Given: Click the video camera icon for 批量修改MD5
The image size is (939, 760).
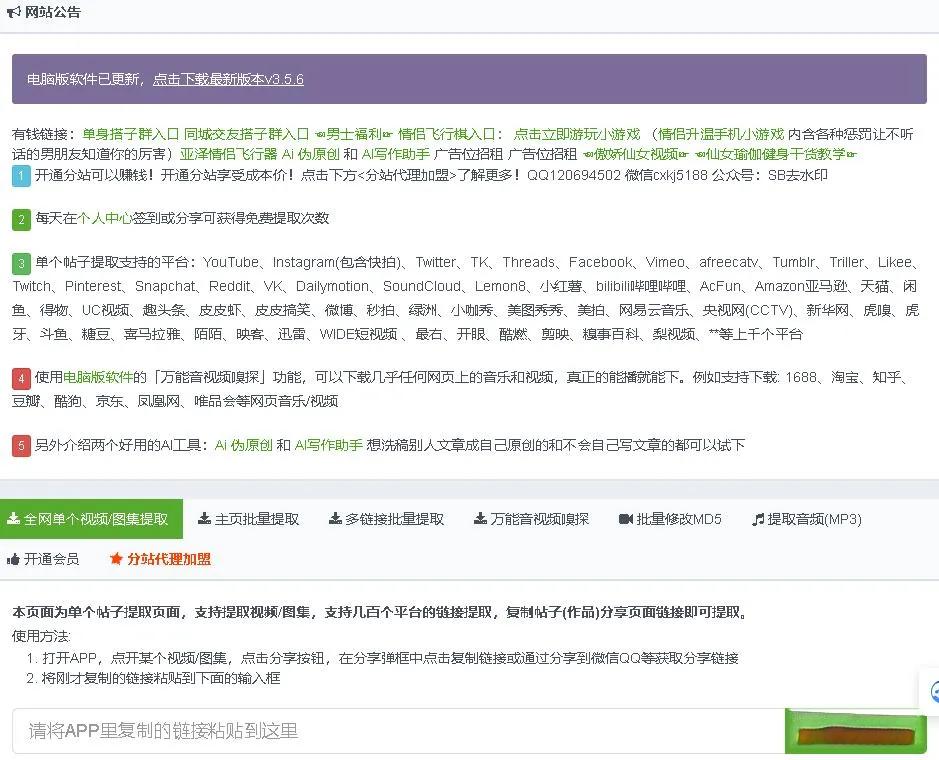Looking at the screenshot, I should click(x=626, y=519).
